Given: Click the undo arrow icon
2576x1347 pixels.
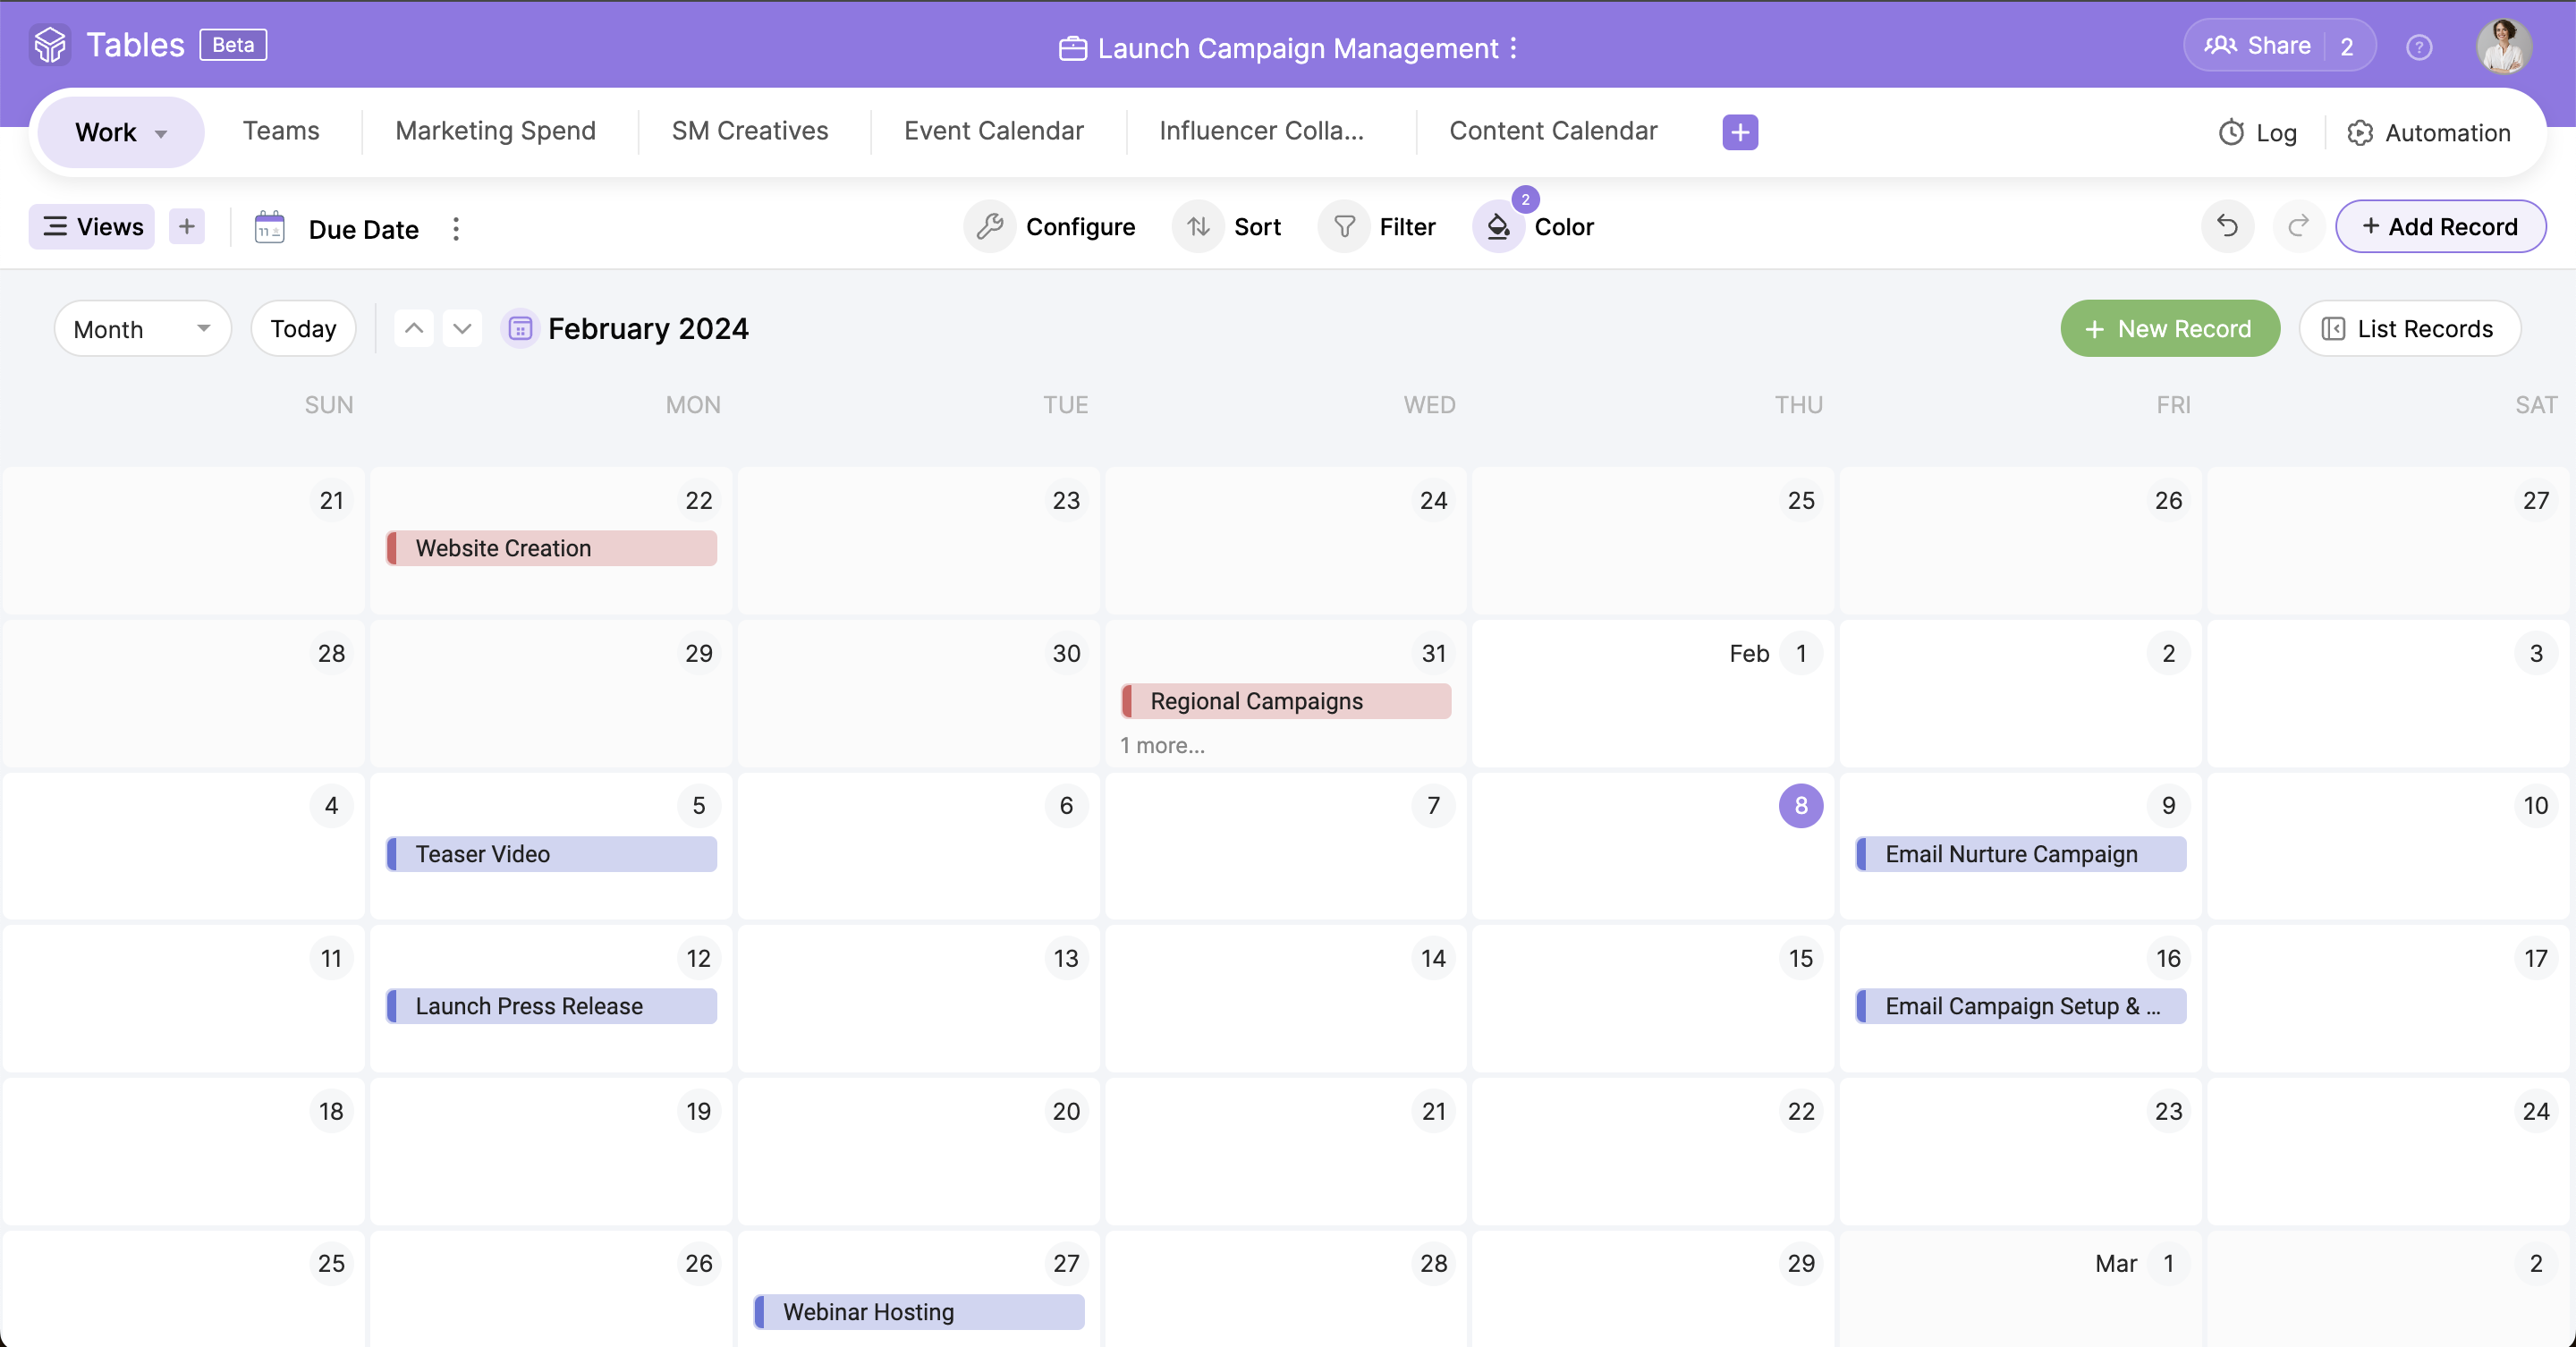Looking at the screenshot, I should coord(2227,226).
